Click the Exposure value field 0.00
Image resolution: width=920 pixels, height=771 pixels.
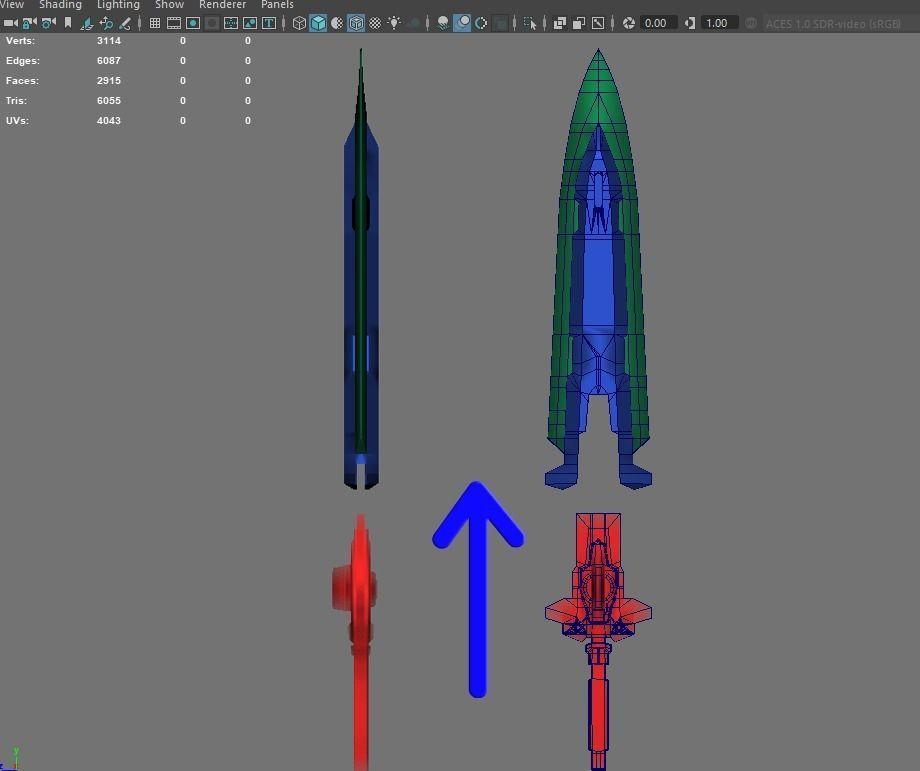pyautogui.click(x=657, y=23)
